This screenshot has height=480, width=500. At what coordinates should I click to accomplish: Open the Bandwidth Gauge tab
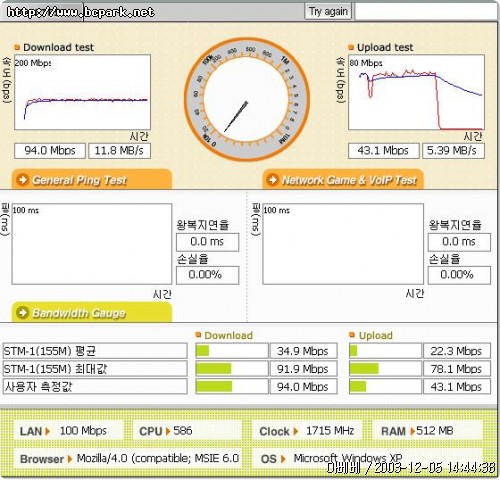(x=92, y=312)
